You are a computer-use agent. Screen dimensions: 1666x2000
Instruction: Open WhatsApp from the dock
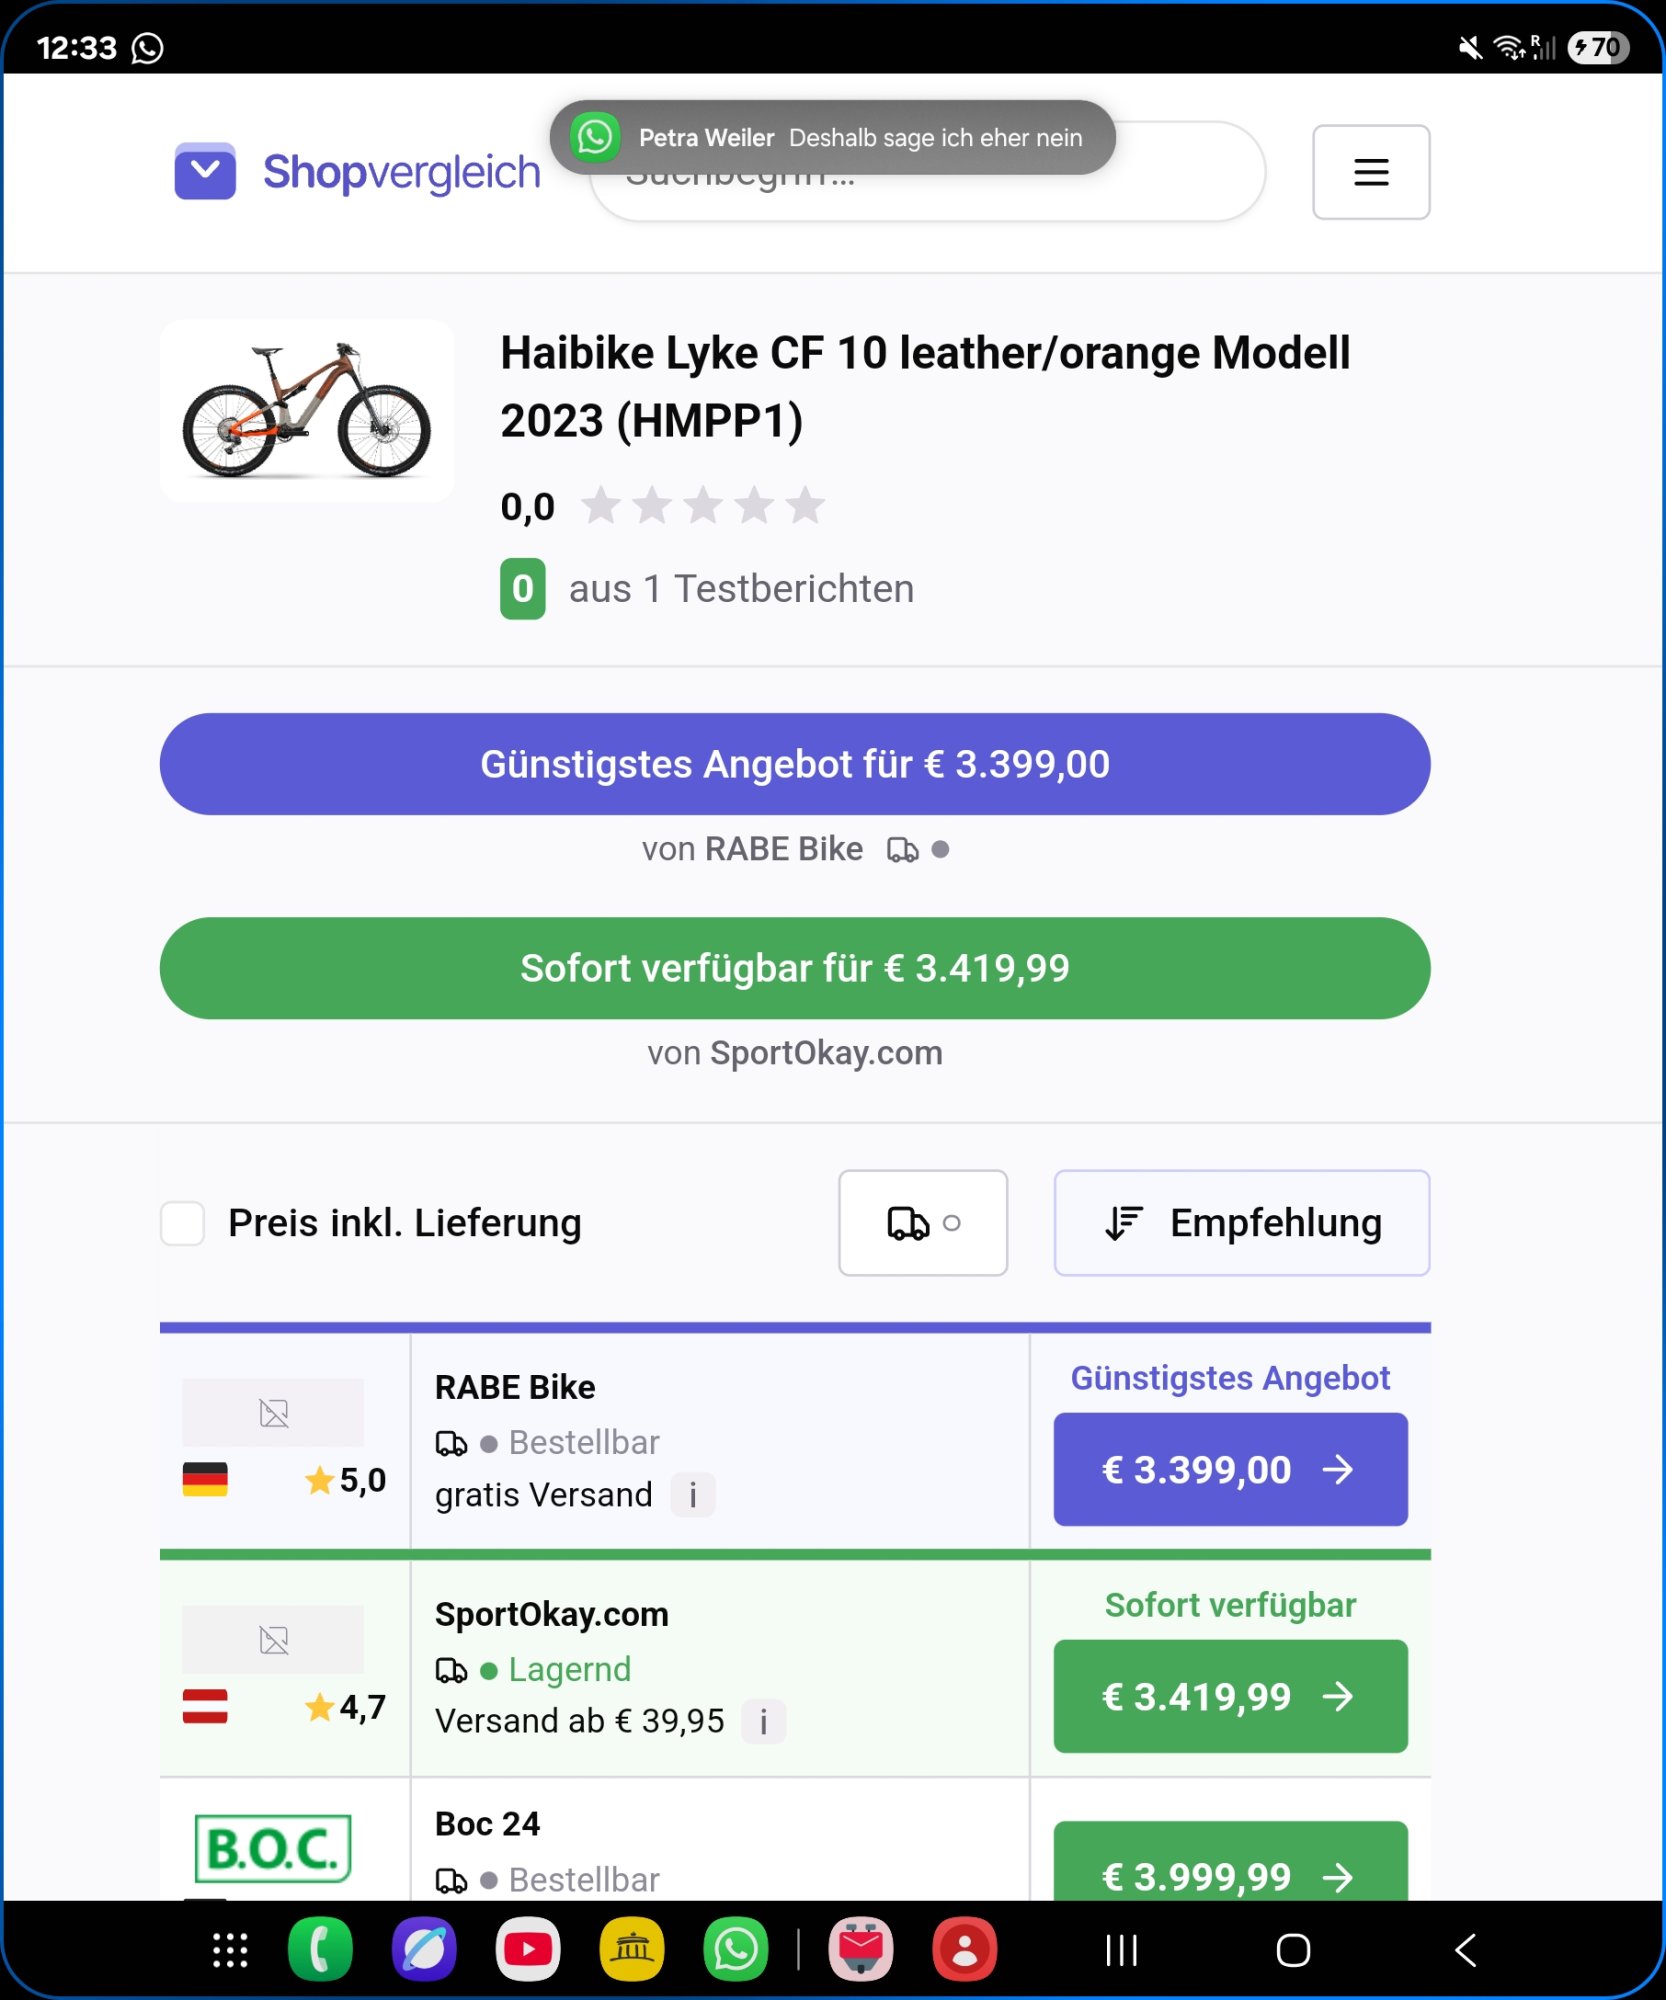tap(736, 1949)
